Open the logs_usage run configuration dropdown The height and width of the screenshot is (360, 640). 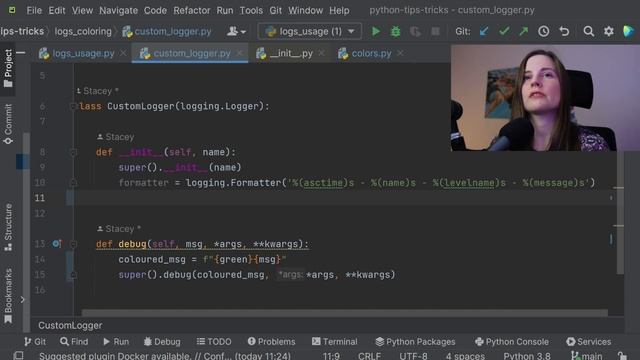[x=310, y=31]
